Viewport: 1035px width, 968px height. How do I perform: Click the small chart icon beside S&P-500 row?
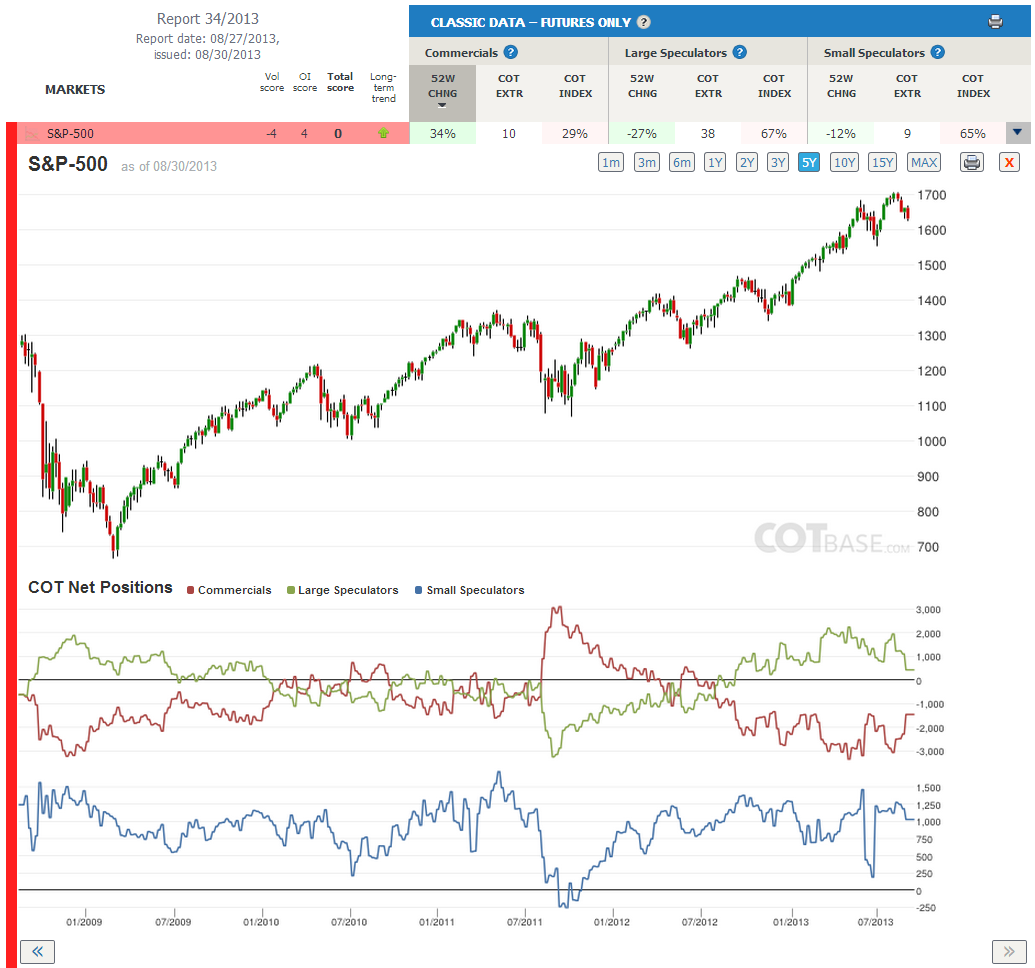[x=31, y=134]
